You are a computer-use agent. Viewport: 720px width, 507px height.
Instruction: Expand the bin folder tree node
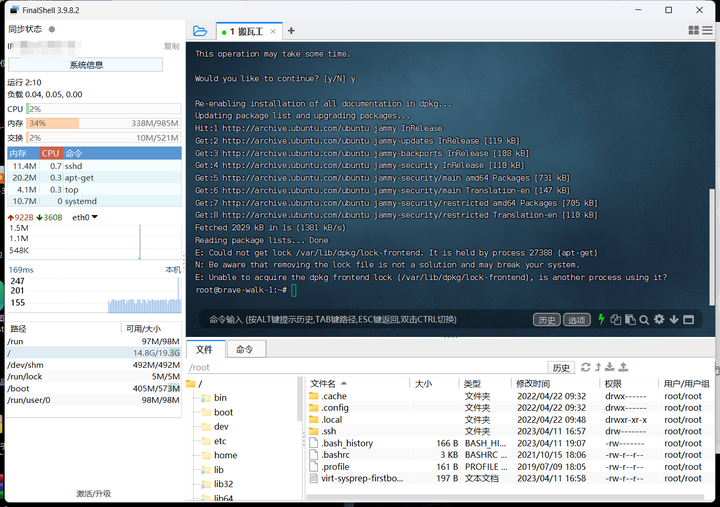[x=220, y=398]
